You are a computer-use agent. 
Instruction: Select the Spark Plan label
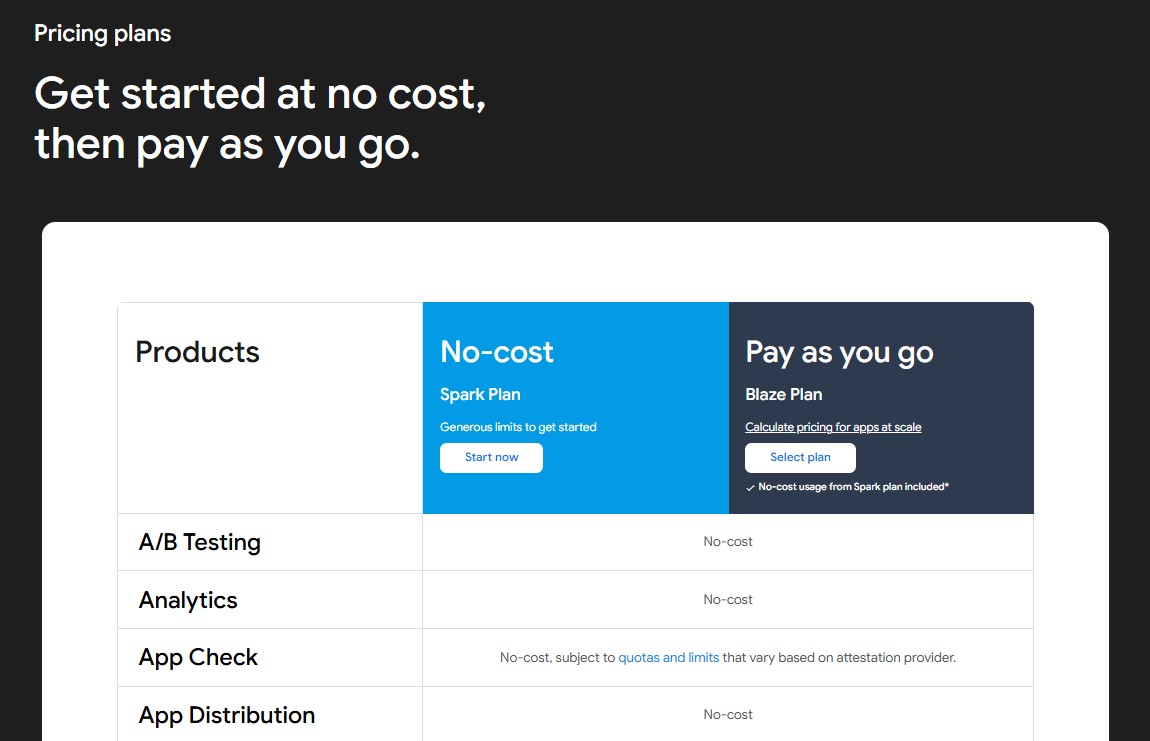click(x=480, y=394)
